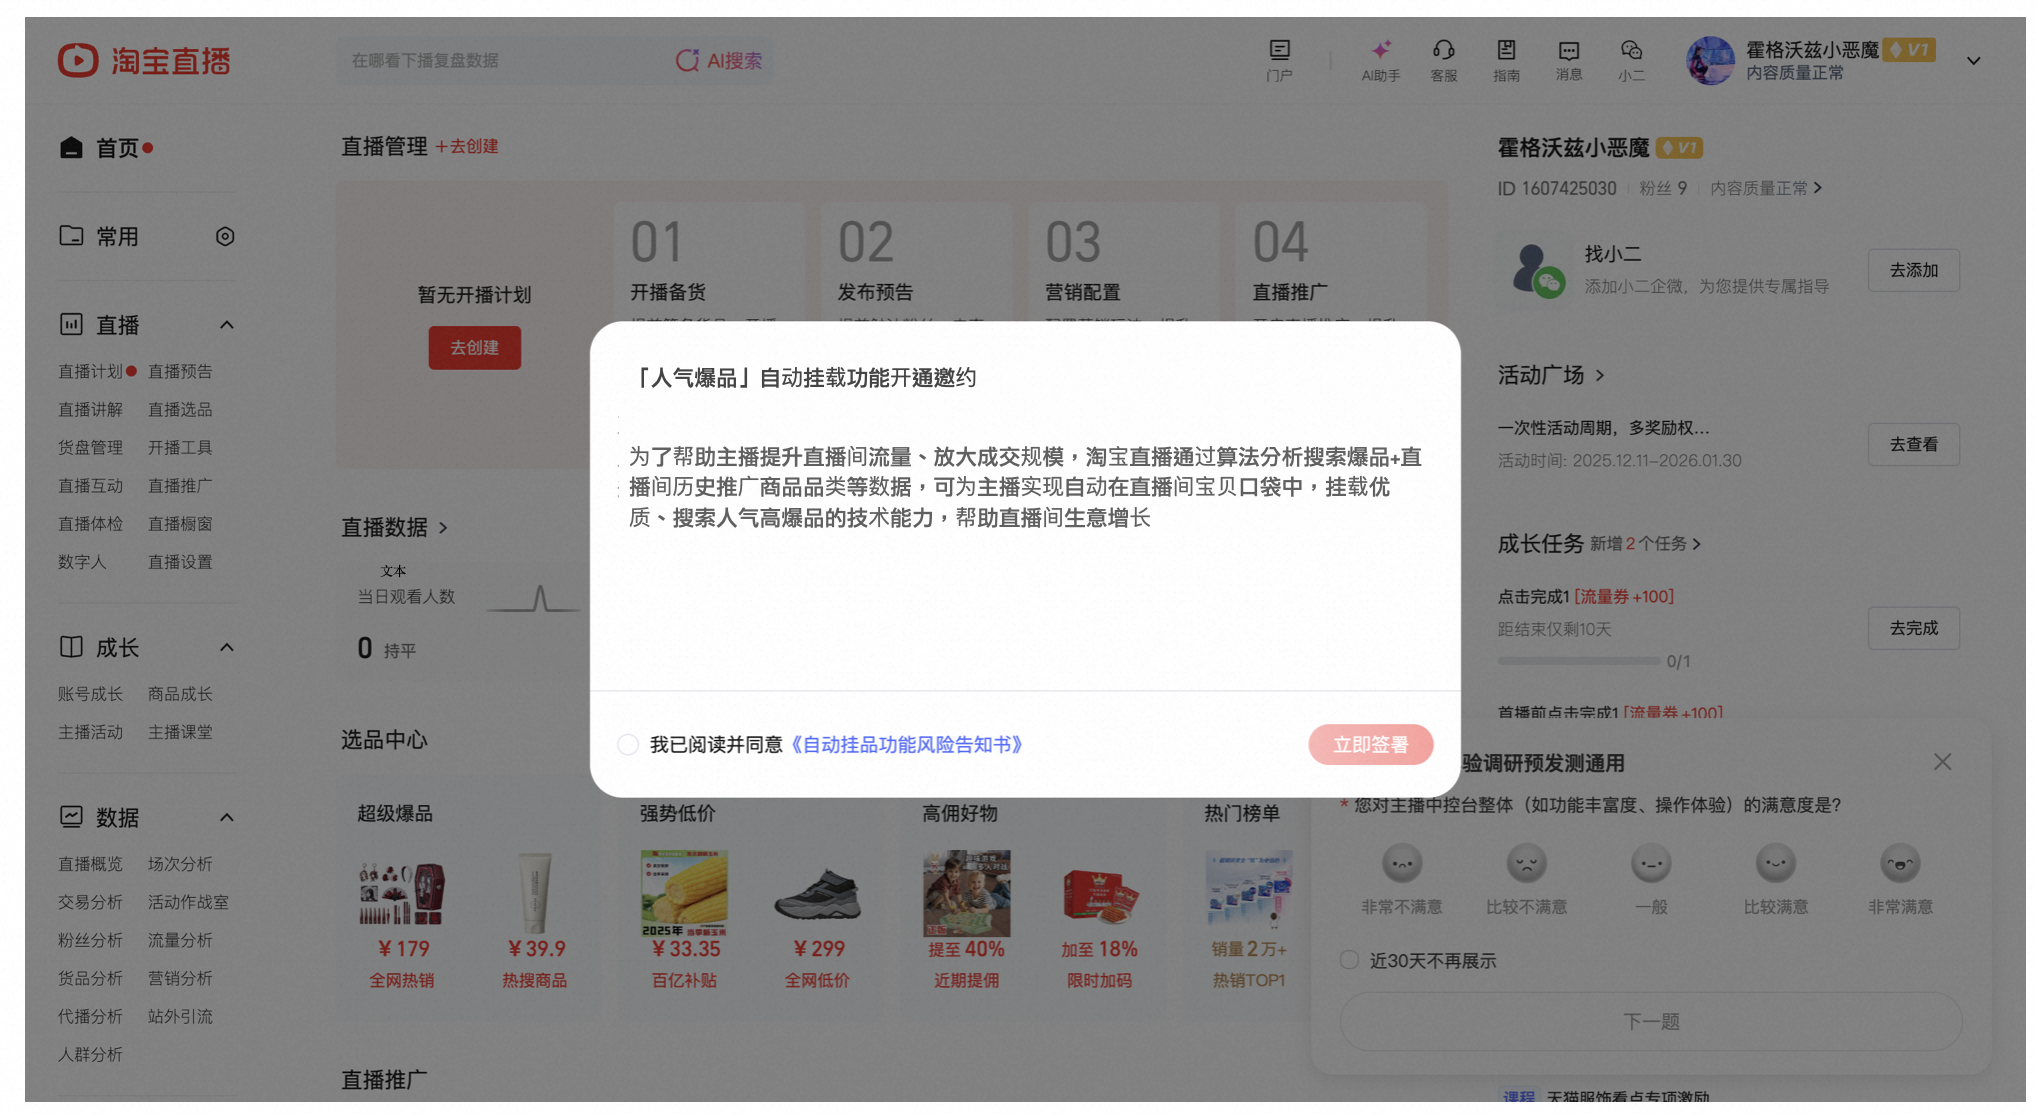The width and height of the screenshot is (2036, 1114).
Task: Open the 客服 headset icon
Action: pyautogui.click(x=1443, y=50)
